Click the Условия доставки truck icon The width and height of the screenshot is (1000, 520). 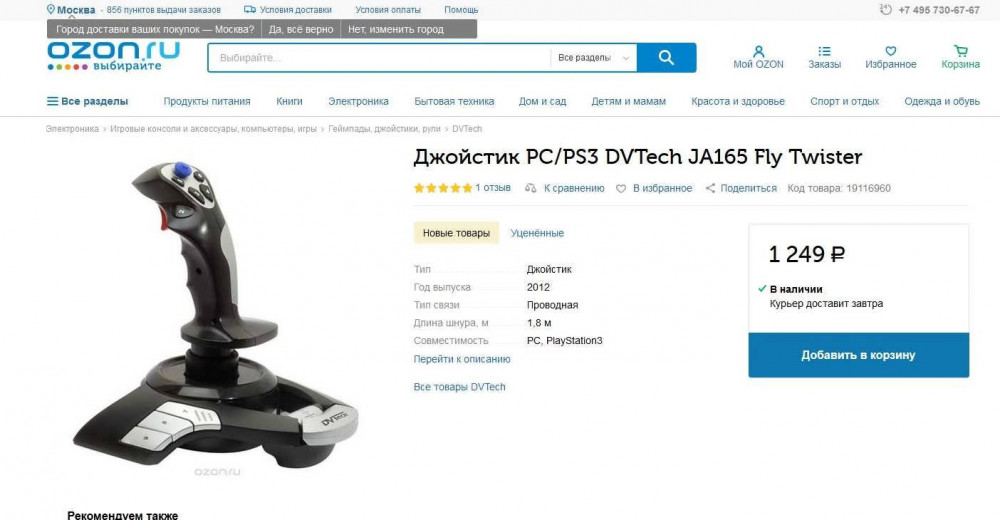point(250,10)
